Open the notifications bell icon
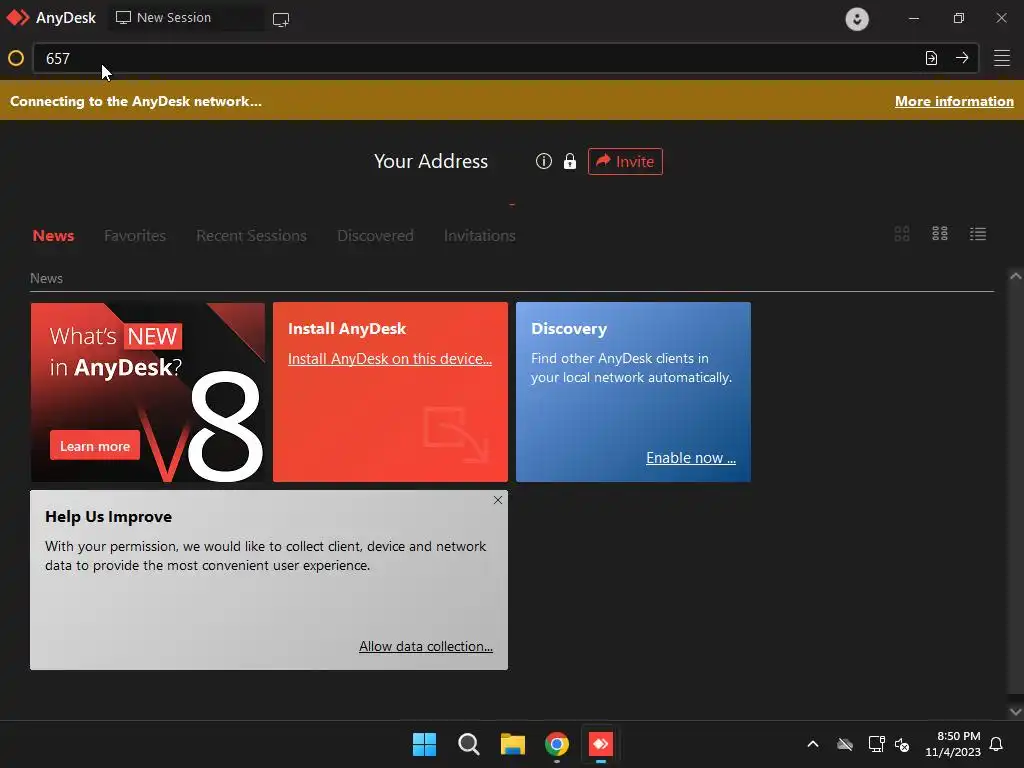1024x768 pixels. [x=997, y=744]
